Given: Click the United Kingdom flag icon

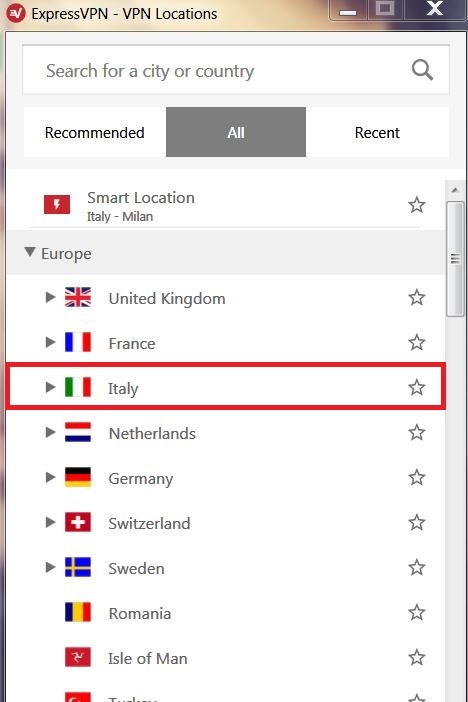Looking at the screenshot, I should pos(78,297).
